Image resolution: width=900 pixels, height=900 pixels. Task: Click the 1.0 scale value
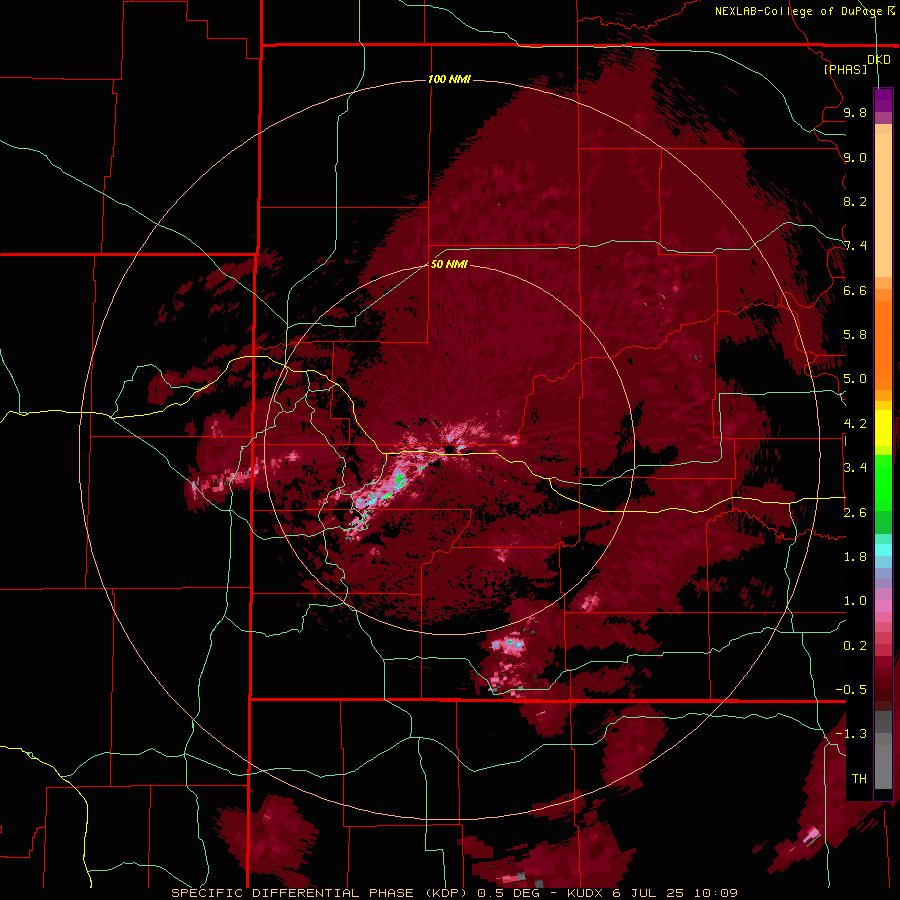[855, 601]
